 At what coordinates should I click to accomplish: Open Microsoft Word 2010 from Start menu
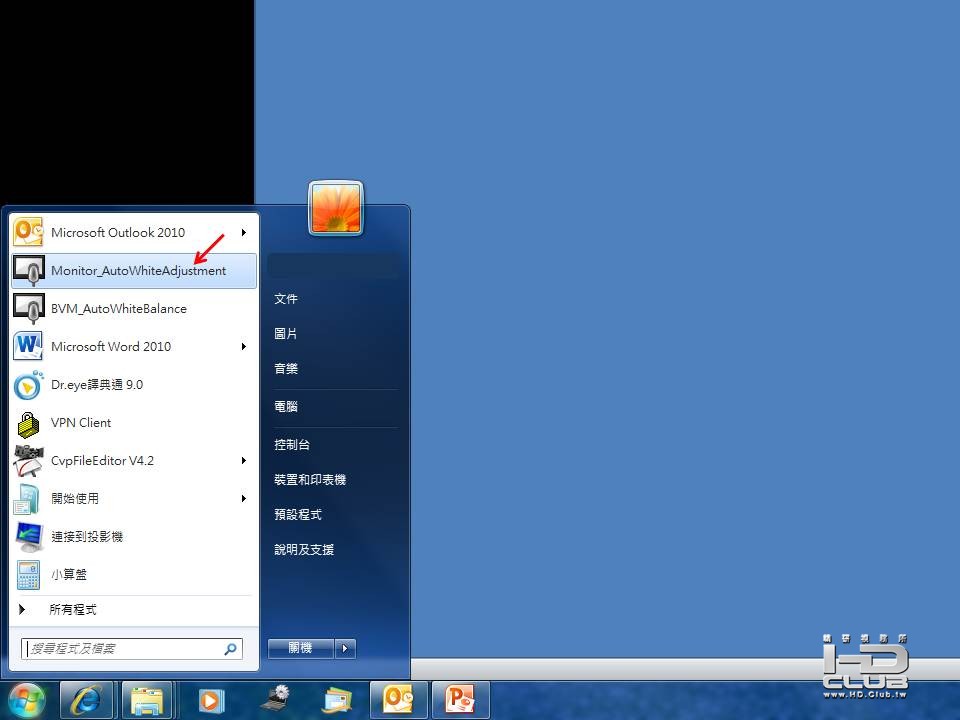tap(134, 347)
